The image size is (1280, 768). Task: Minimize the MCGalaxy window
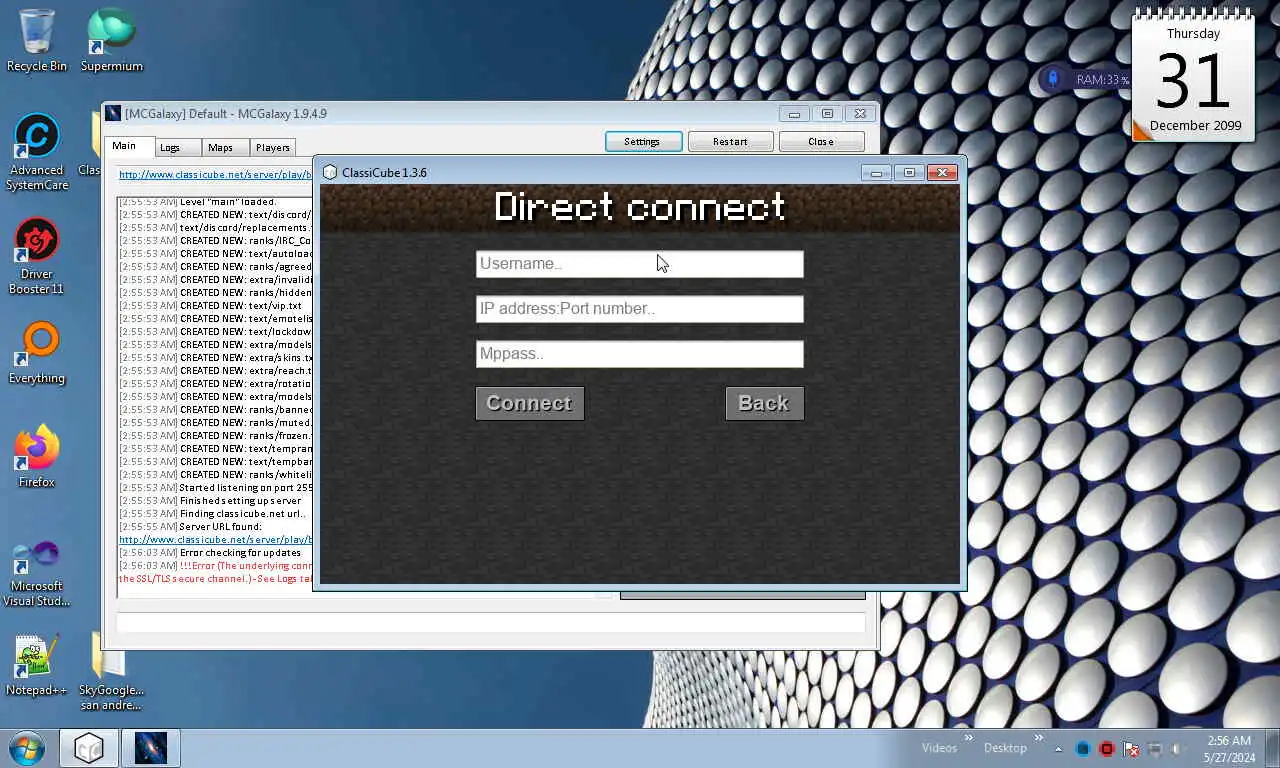click(x=794, y=114)
